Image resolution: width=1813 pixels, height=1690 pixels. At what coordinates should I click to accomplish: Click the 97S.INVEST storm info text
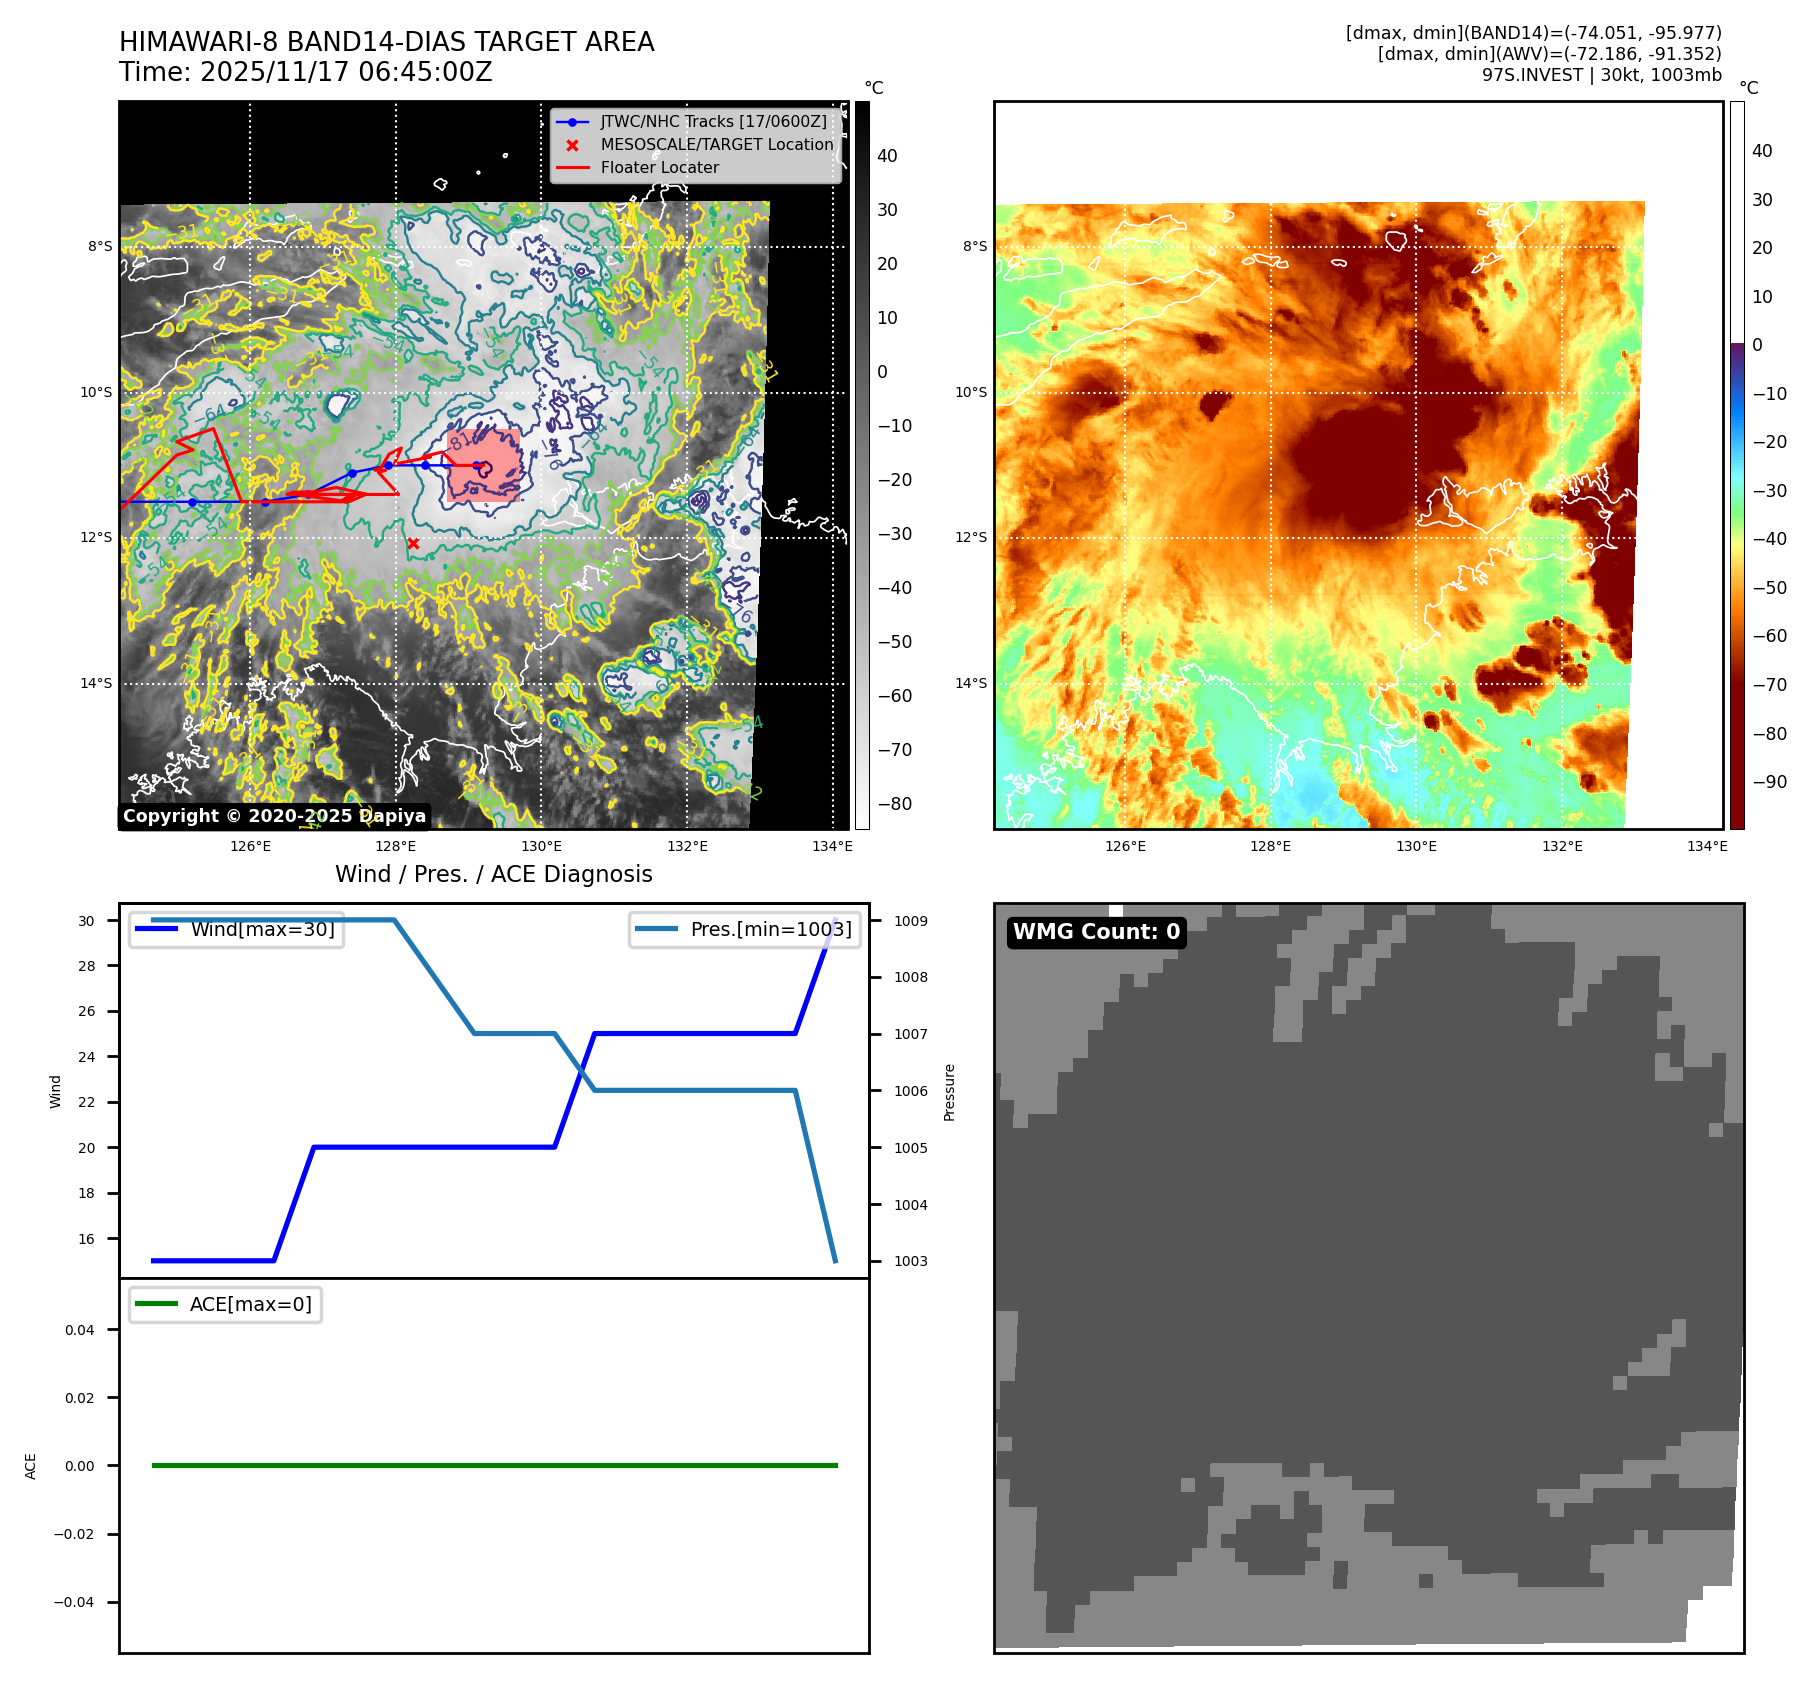click(1601, 75)
